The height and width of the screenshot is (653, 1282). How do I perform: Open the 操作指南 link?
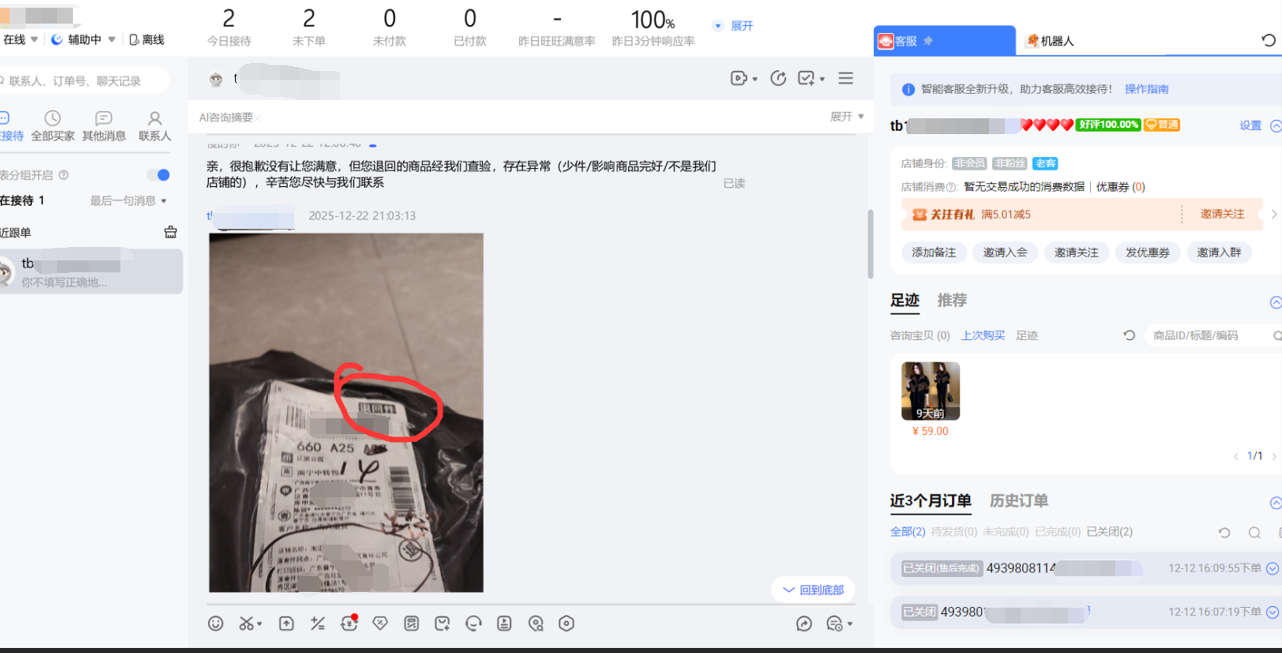(1146, 89)
